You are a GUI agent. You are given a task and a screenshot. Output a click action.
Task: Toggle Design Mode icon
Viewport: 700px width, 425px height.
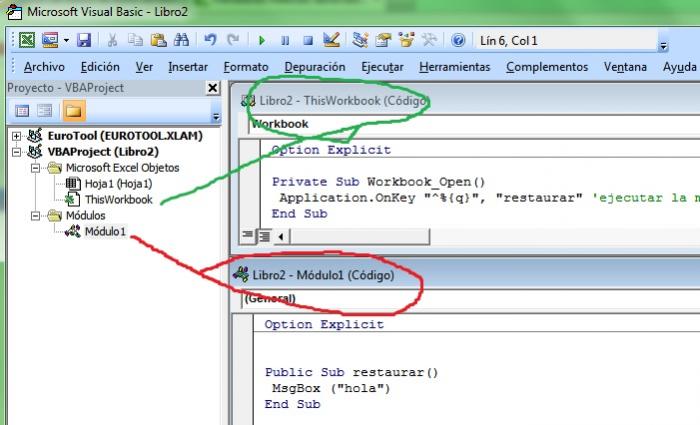(x=331, y=40)
